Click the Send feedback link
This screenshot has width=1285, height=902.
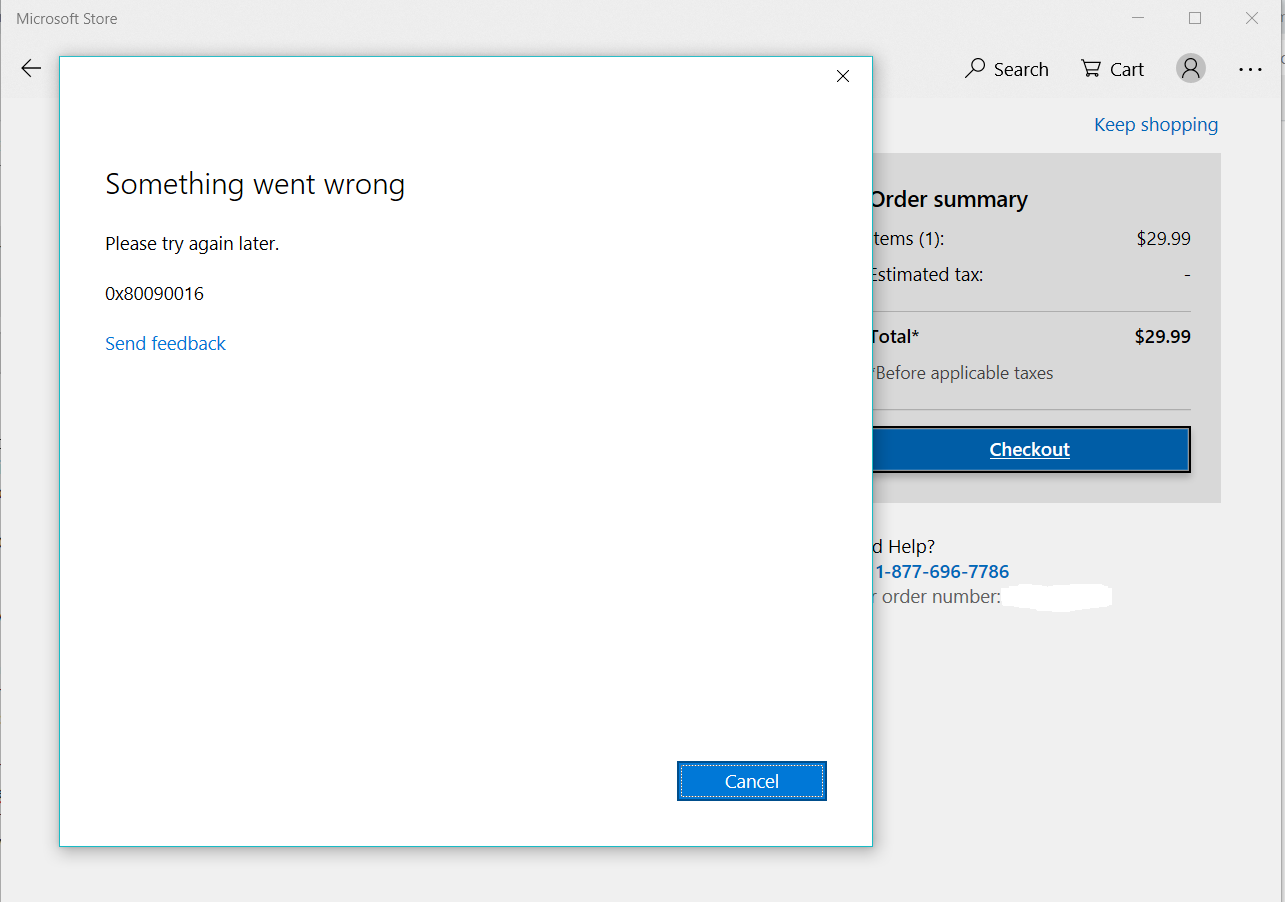click(x=165, y=343)
